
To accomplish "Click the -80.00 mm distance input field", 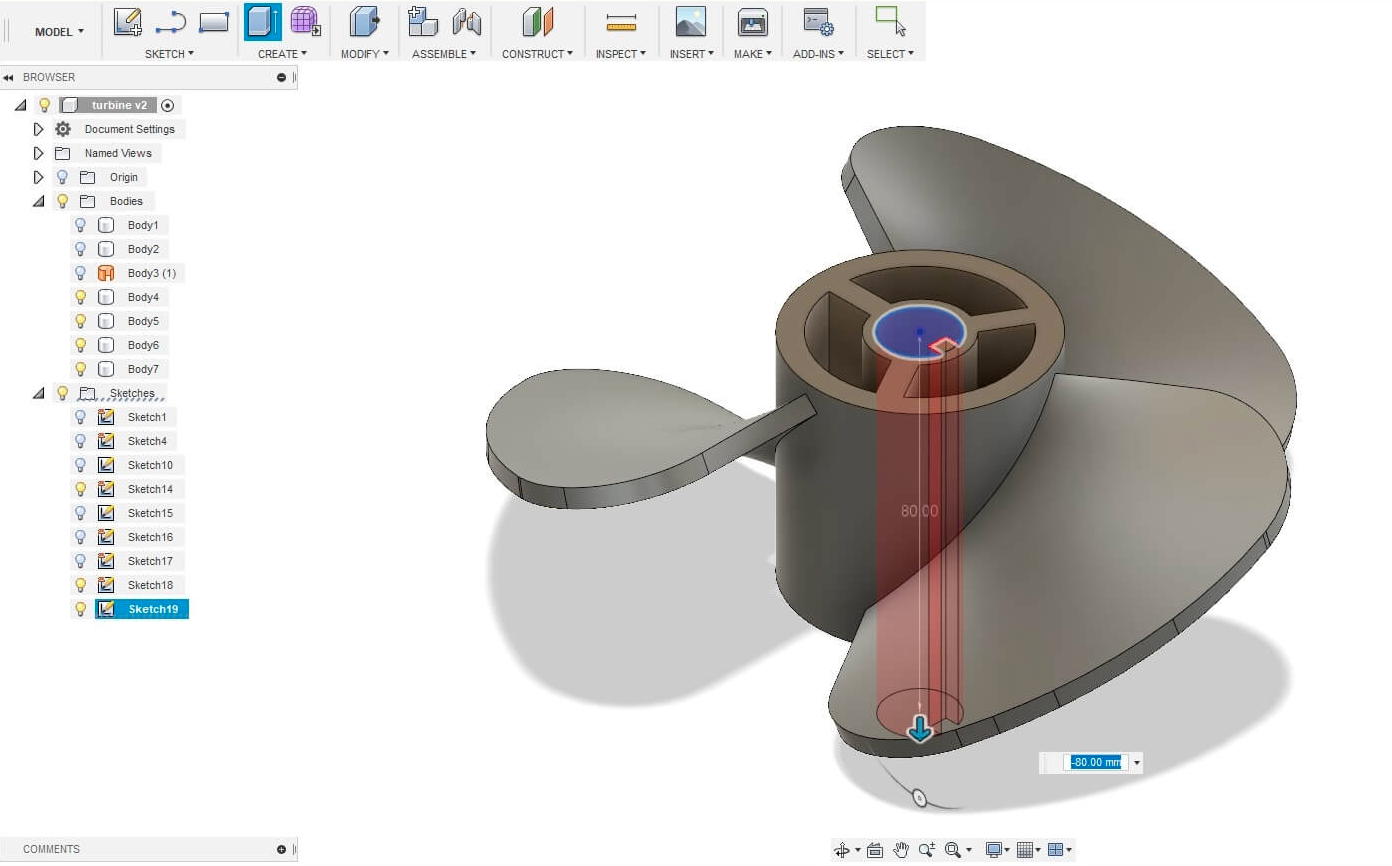I will (x=1095, y=763).
